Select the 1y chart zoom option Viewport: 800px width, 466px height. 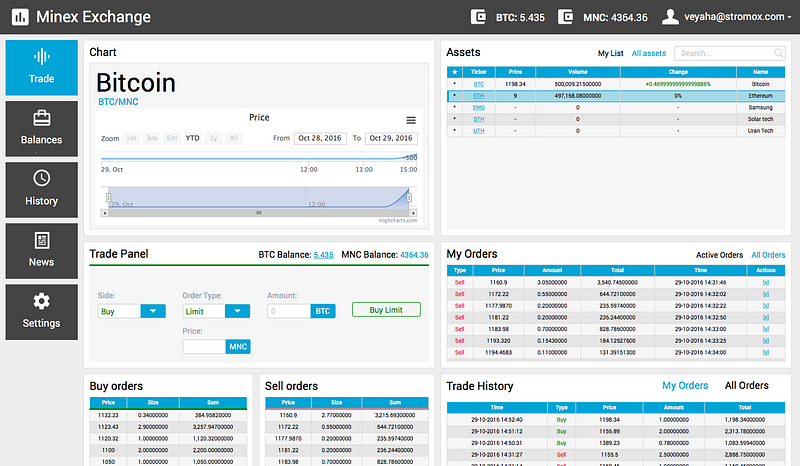click(213, 138)
